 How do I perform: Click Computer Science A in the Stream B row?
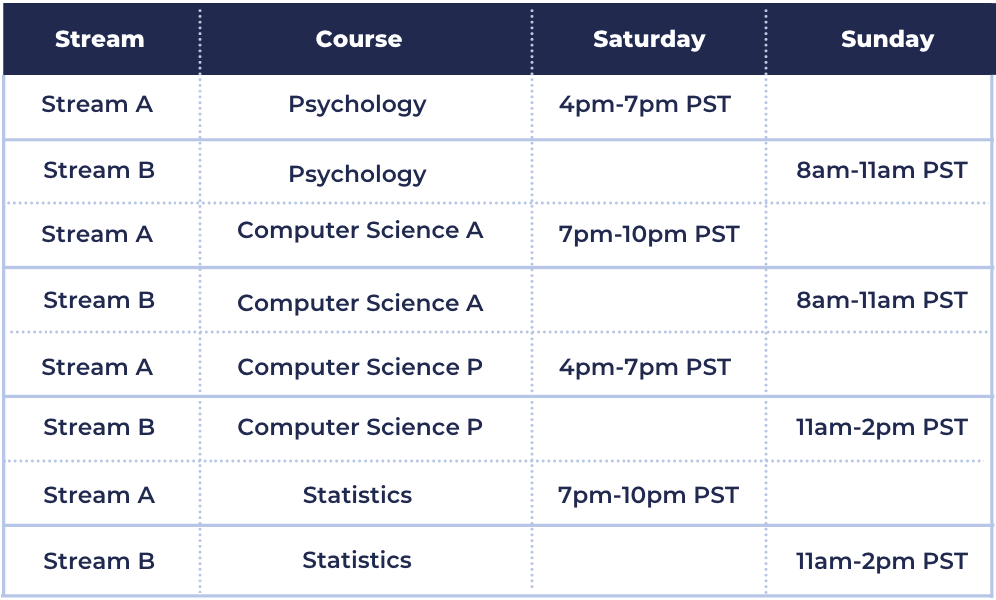pos(360,303)
